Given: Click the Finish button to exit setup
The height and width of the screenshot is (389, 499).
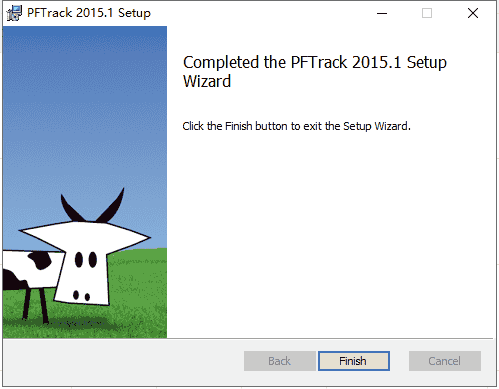Looking at the screenshot, I should coord(354,361).
